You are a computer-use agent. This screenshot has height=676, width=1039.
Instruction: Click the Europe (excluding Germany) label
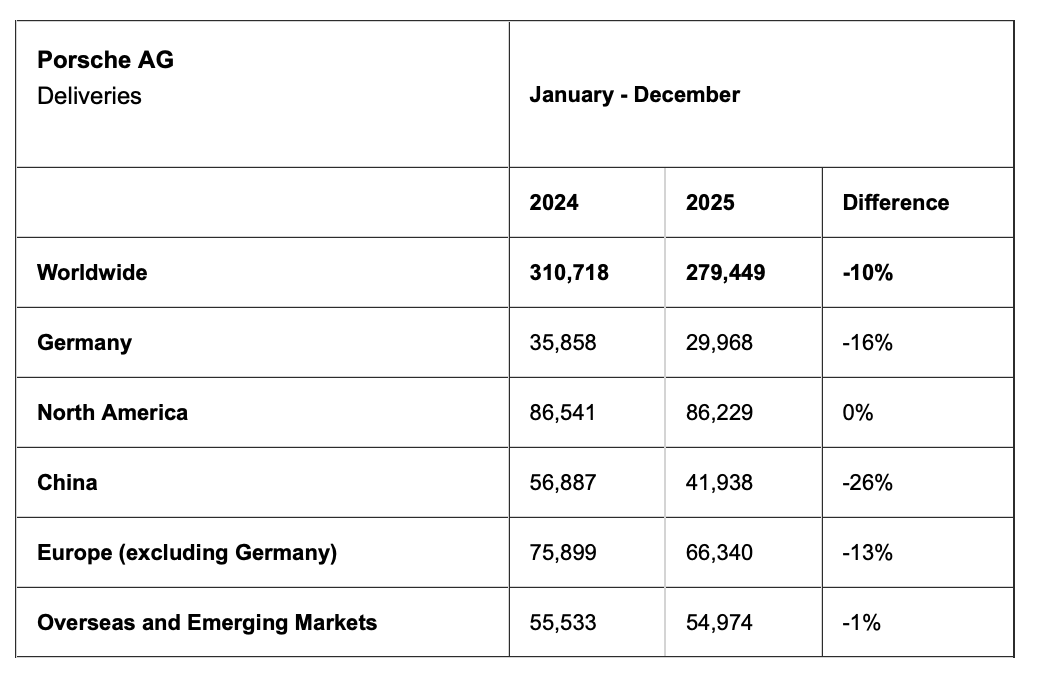(187, 553)
